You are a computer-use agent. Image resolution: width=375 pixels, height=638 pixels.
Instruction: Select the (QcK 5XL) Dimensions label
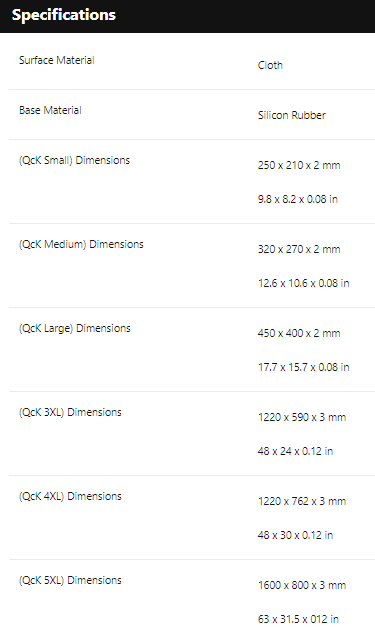coord(70,580)
